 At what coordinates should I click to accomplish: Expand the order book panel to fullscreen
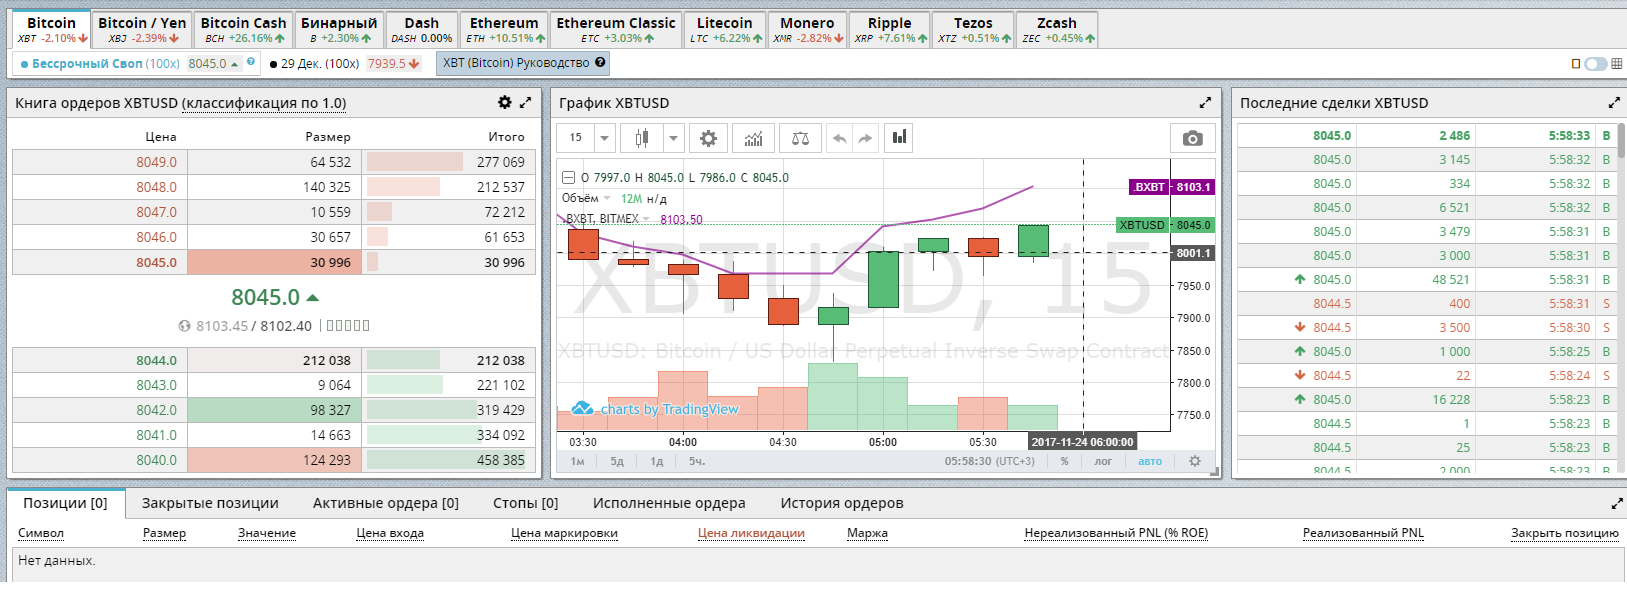(x=526, y=102)
